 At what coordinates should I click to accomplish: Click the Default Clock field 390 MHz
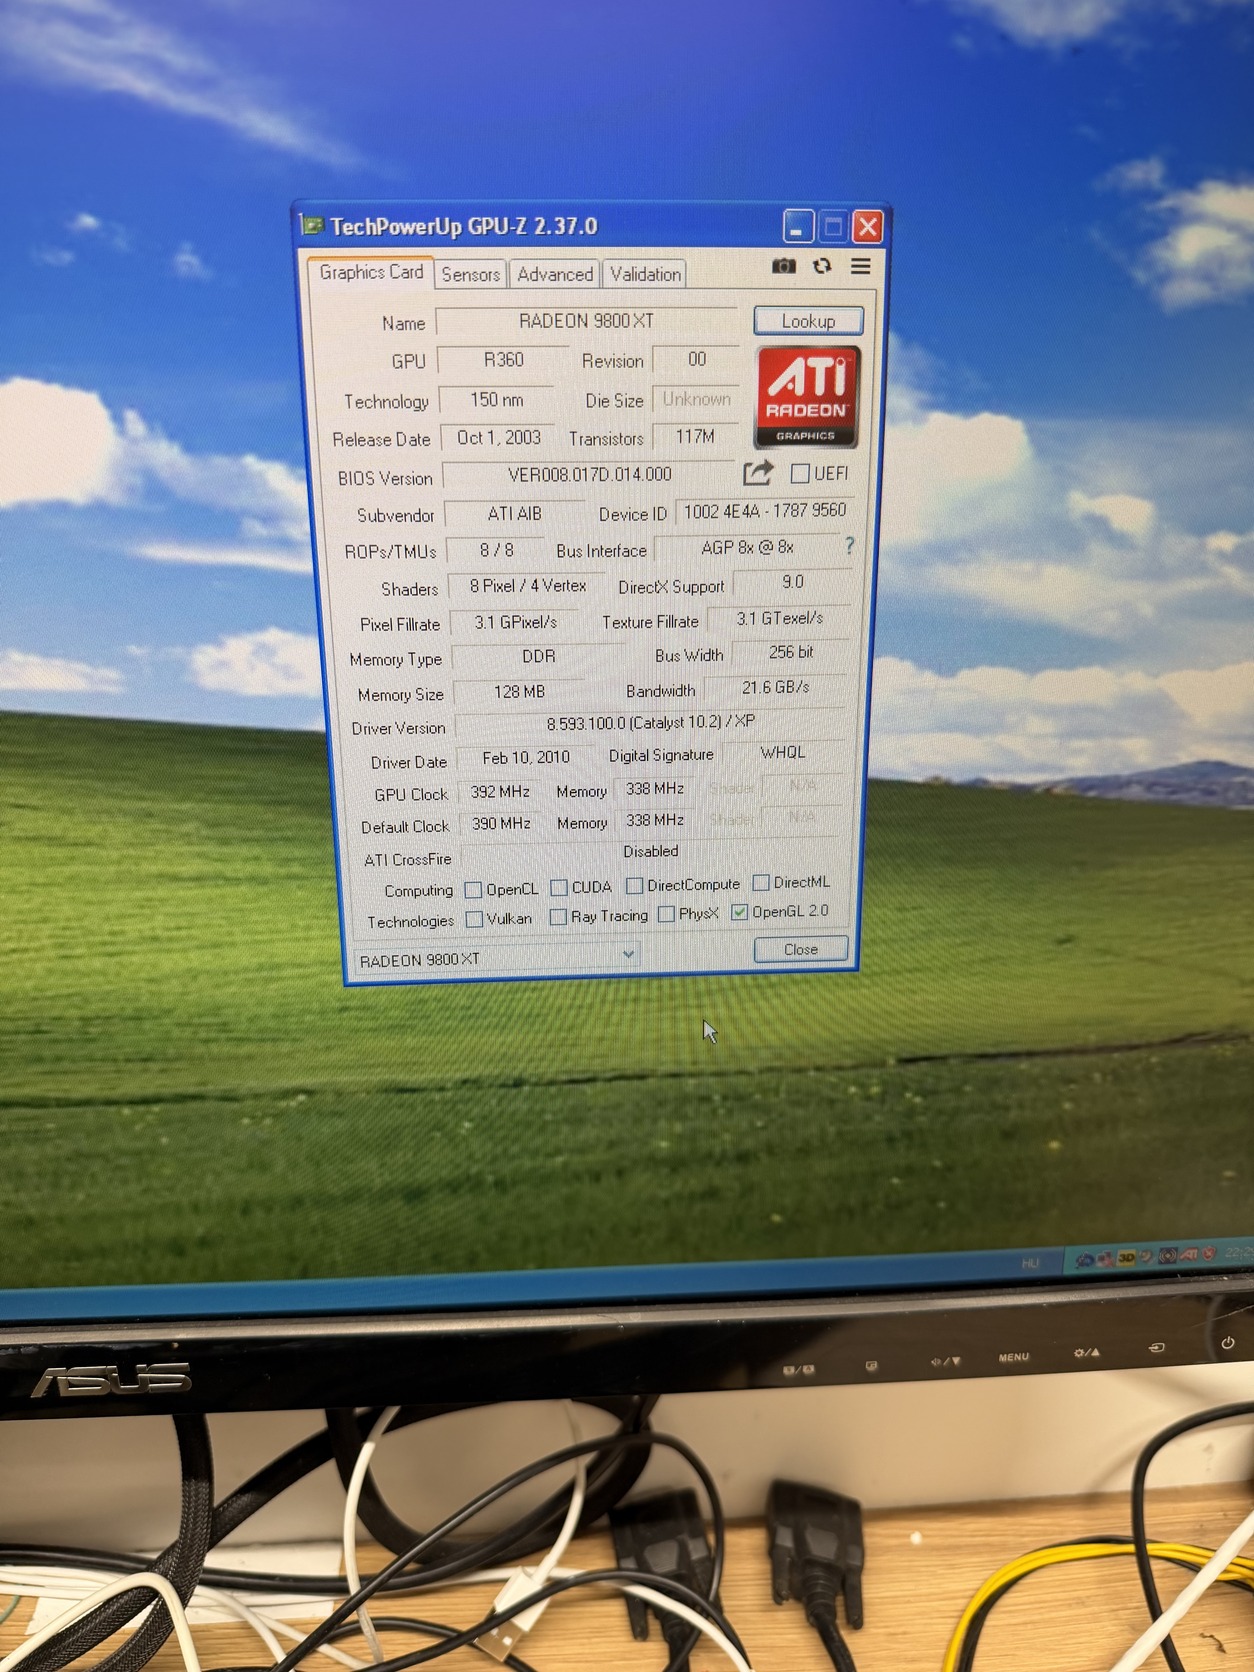[501, 824]
